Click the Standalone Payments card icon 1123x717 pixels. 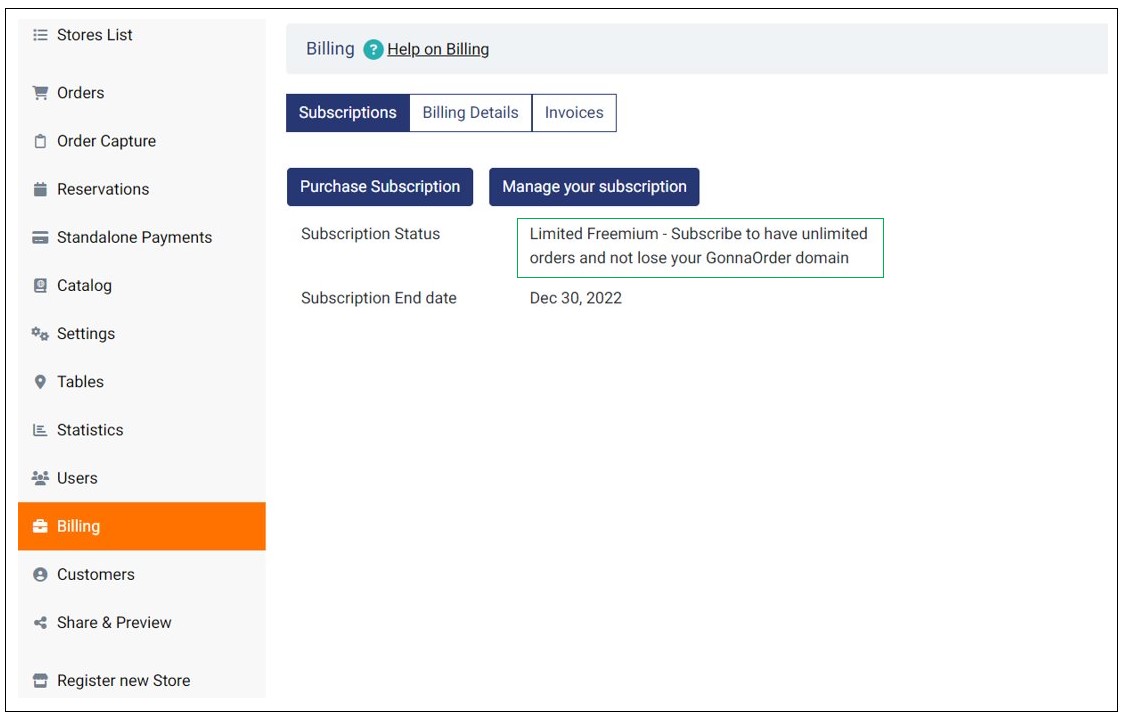tap(40, 237)
